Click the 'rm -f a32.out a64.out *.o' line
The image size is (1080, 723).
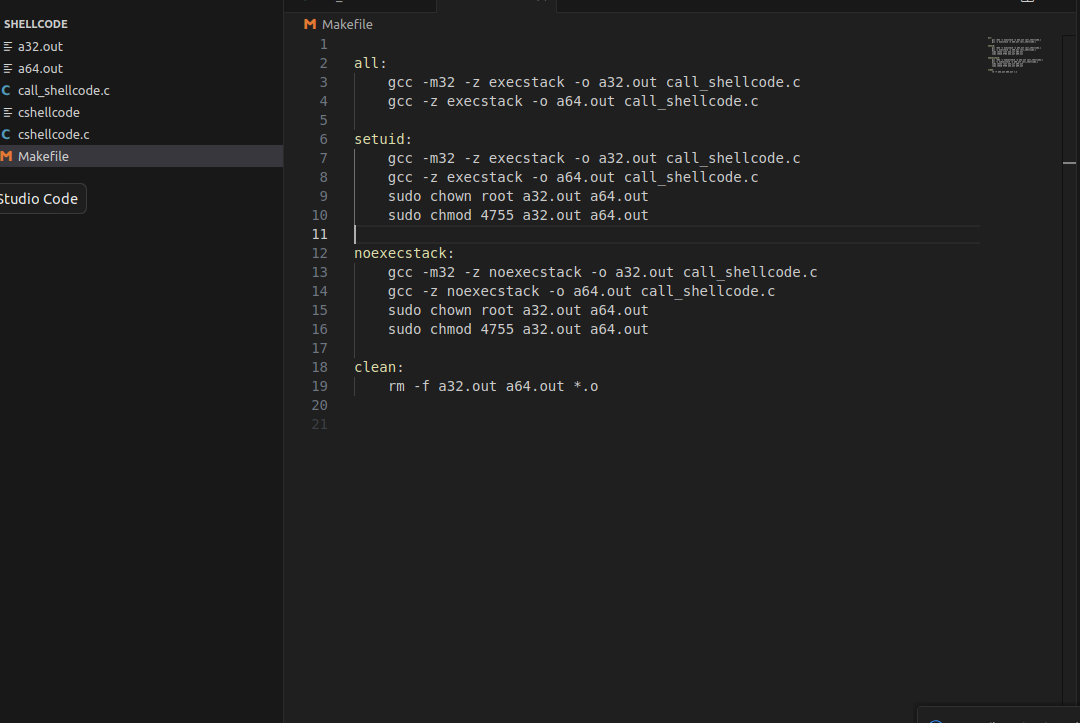(493, 386)
